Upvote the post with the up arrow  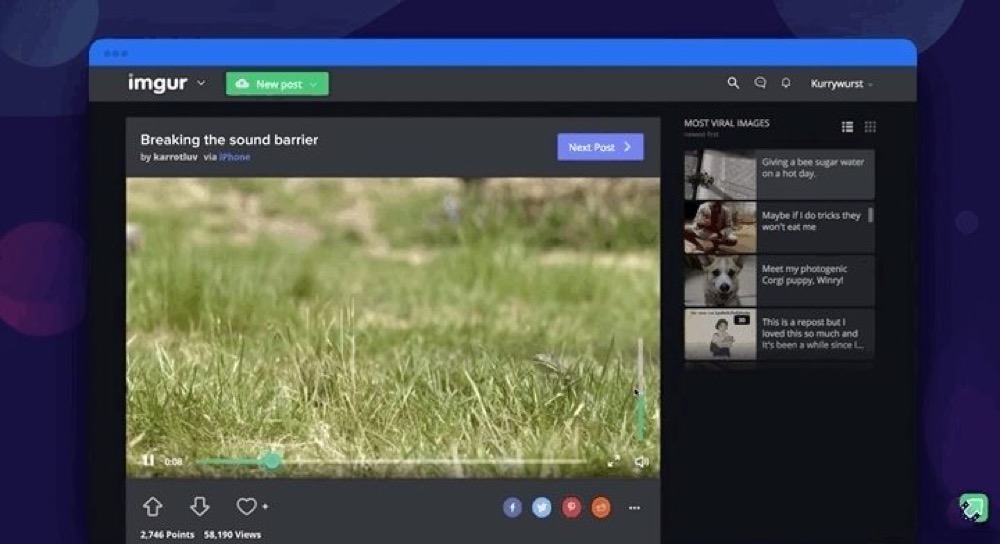(152, 507)
